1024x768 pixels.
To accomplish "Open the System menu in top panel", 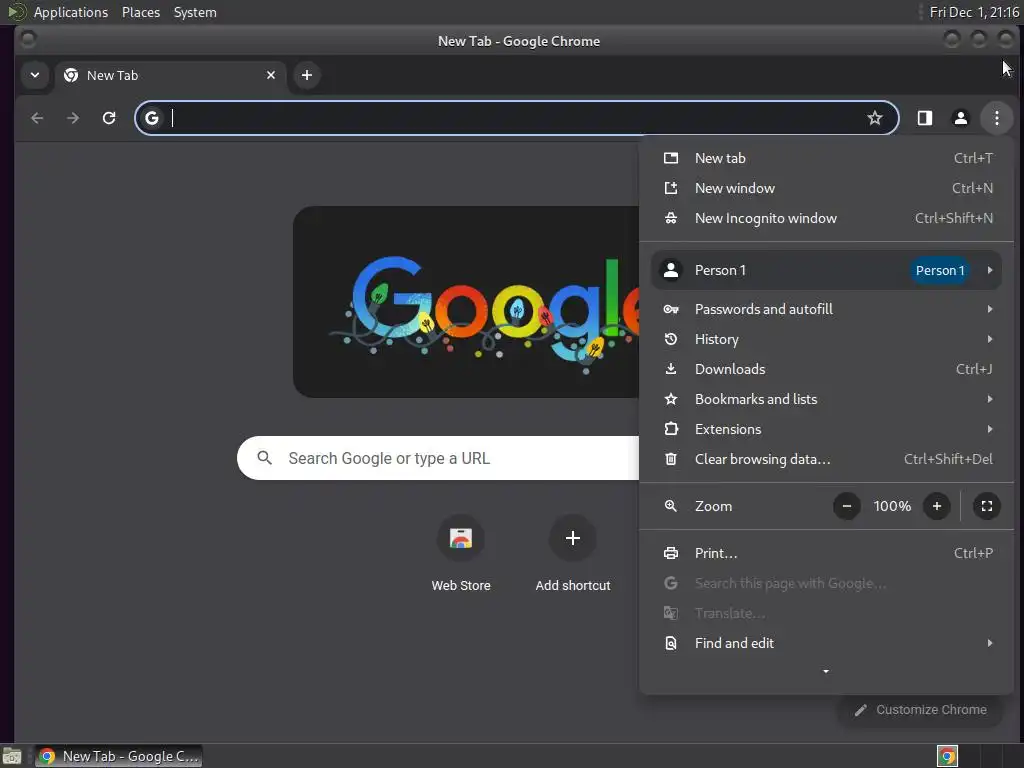I will [x=195, y=12].
